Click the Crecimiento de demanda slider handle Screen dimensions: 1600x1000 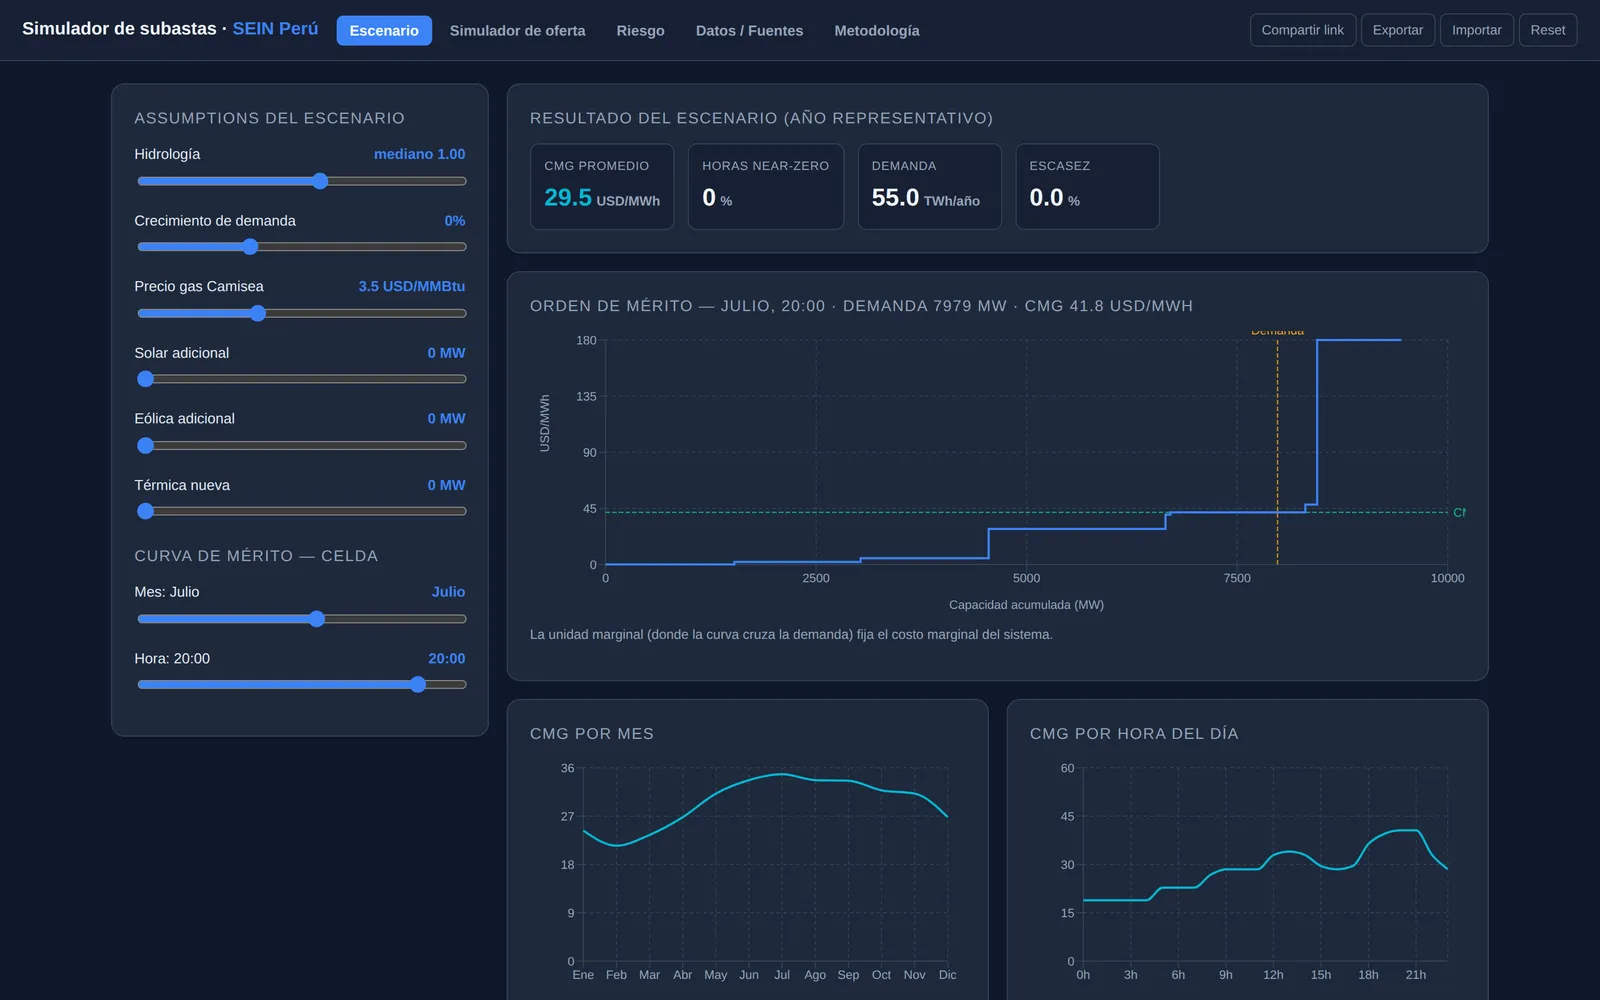coord(250,247)
